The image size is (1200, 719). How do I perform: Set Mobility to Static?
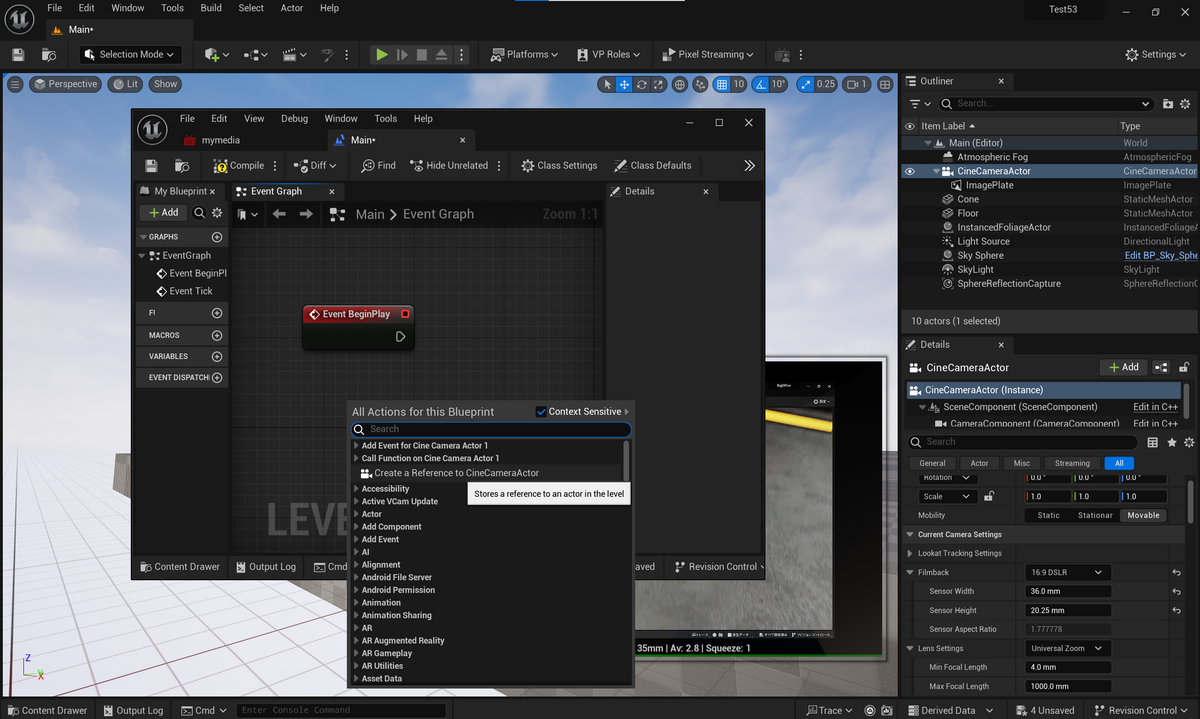click(x=1049, y=515)
